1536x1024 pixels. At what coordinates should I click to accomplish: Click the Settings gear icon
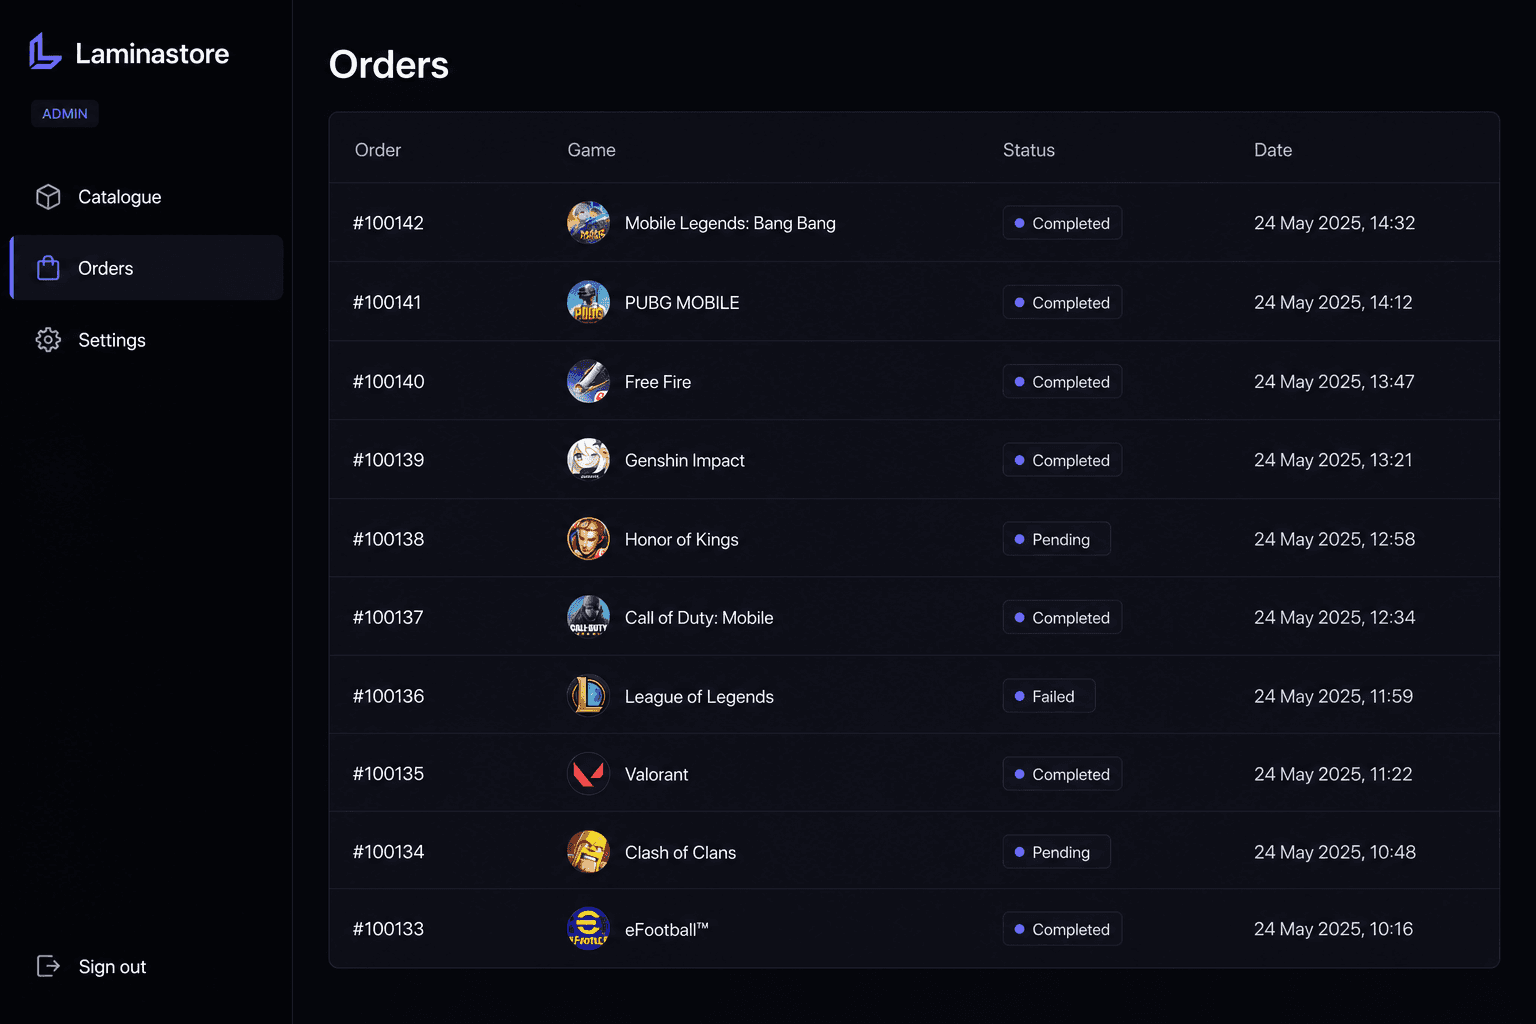(x=48, y=340)
